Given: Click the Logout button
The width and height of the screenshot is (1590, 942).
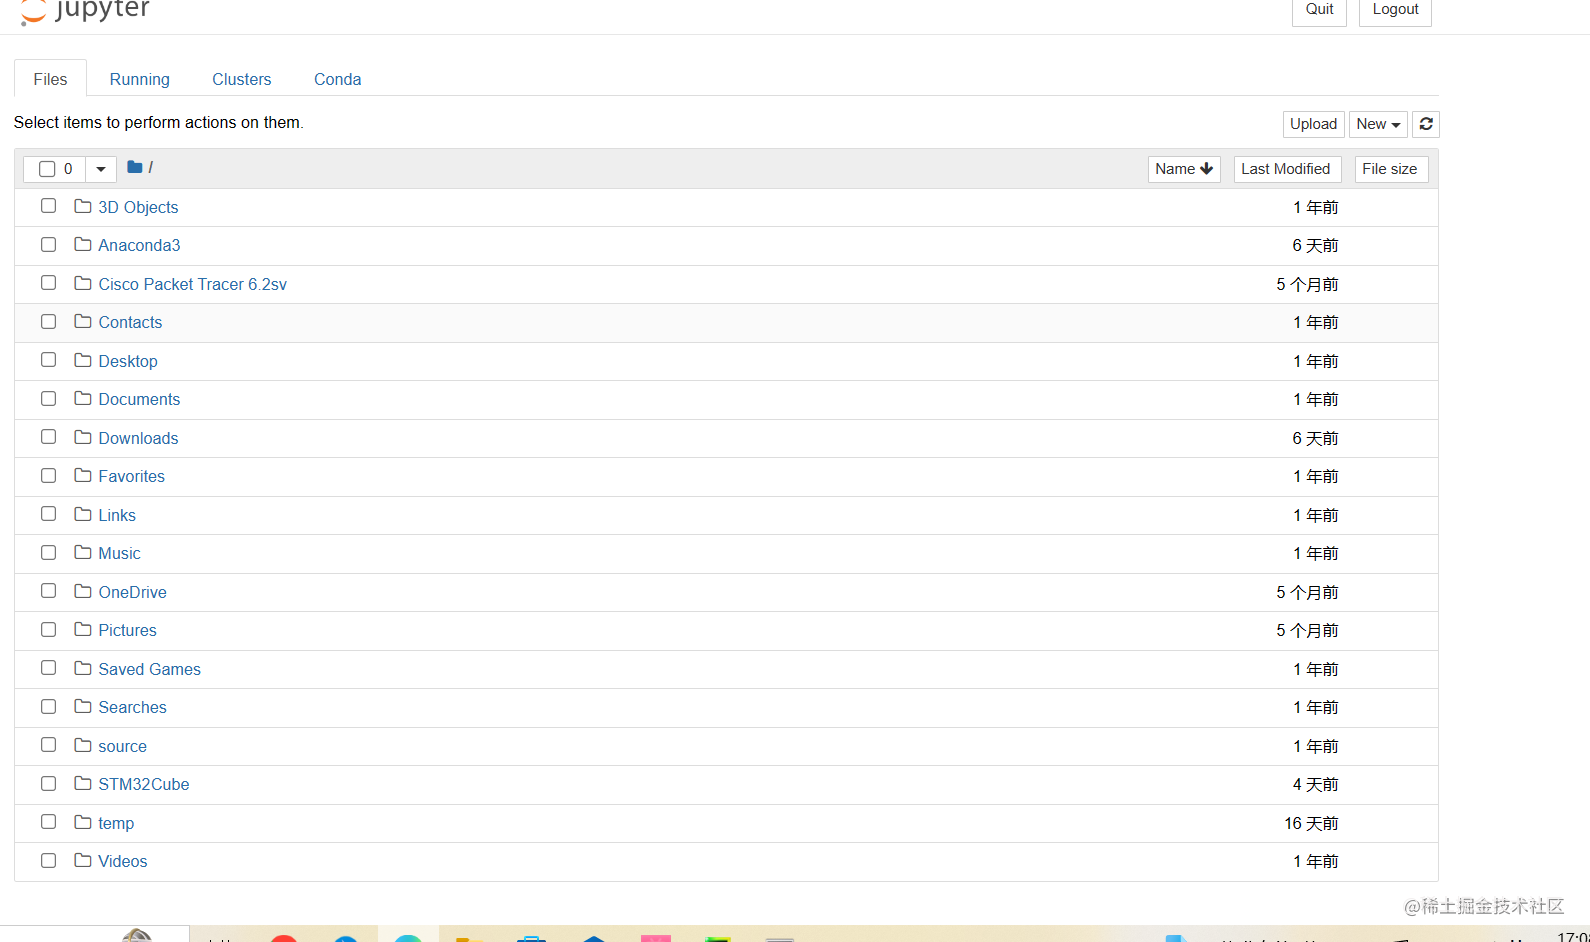Looking at the screenshot, I should point(1395,10).
